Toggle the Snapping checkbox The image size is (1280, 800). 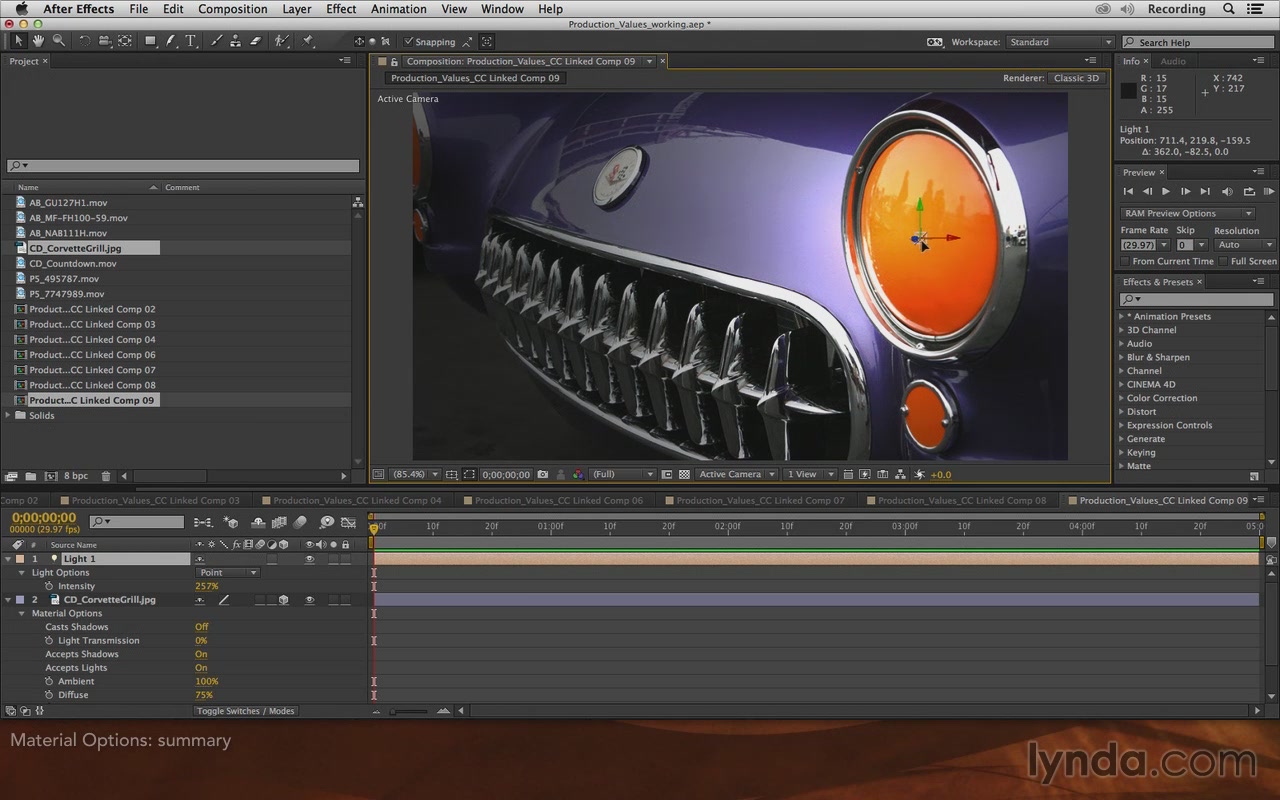point(409,42)
